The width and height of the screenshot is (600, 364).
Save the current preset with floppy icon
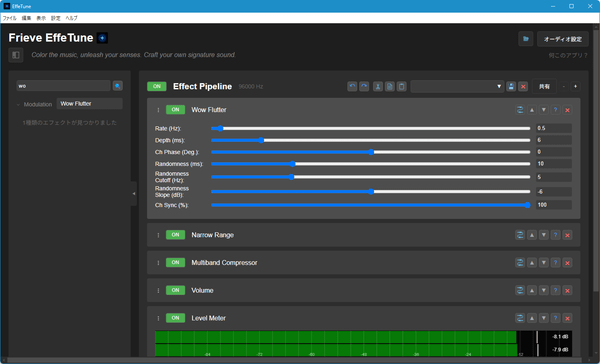[511, 87]
